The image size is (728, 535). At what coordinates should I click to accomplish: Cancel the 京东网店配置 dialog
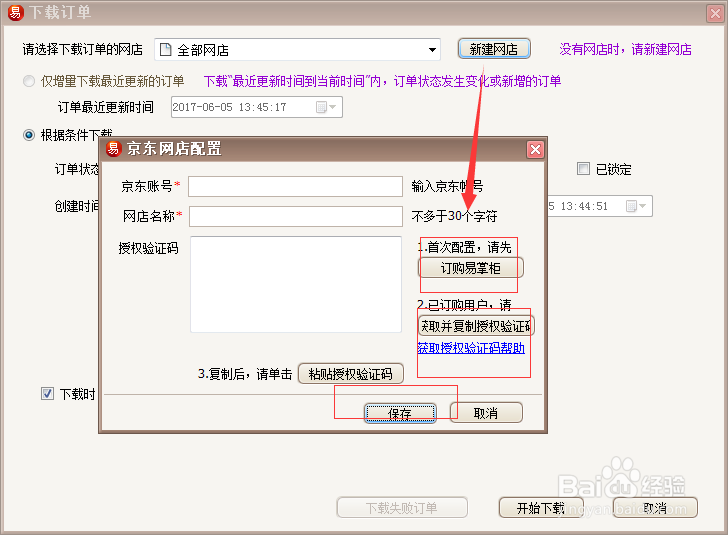pos(486,413)
